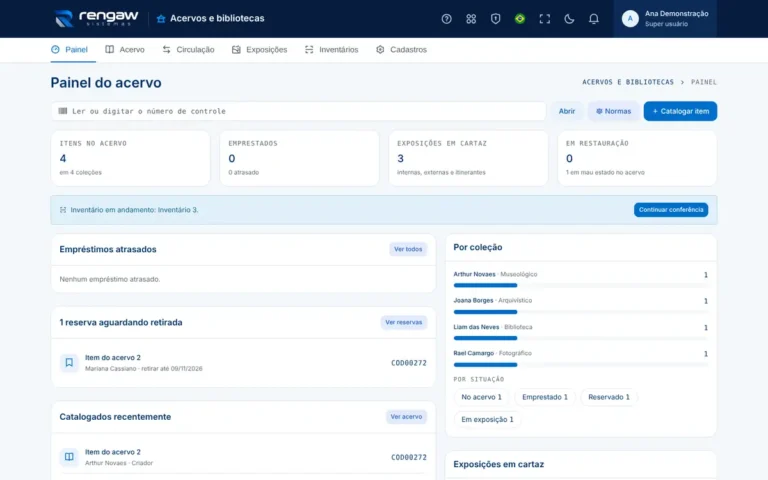The height and width of the screenshot is (480, 768).
Task: Click Ver reservas button
Action: pos(404,322)
